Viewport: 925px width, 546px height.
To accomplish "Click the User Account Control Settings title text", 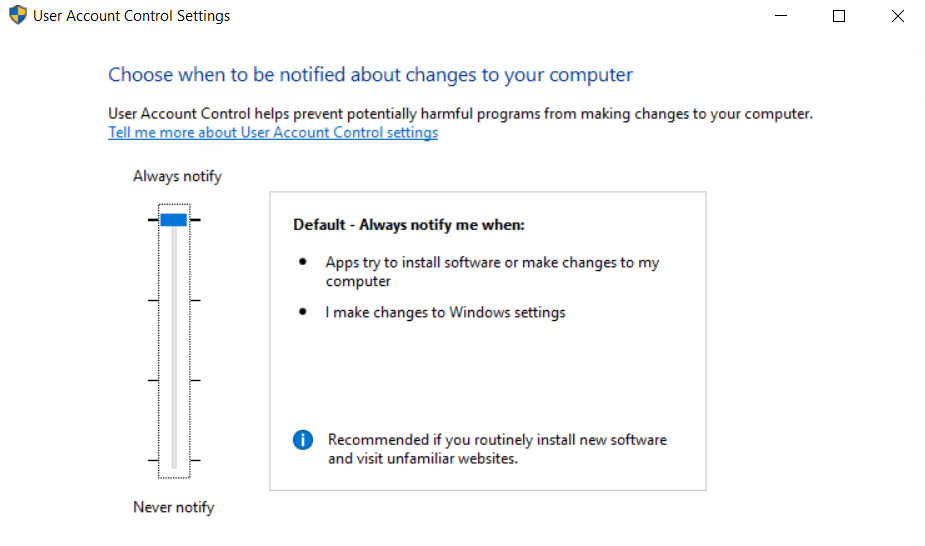I will click(x=132, y=16).
